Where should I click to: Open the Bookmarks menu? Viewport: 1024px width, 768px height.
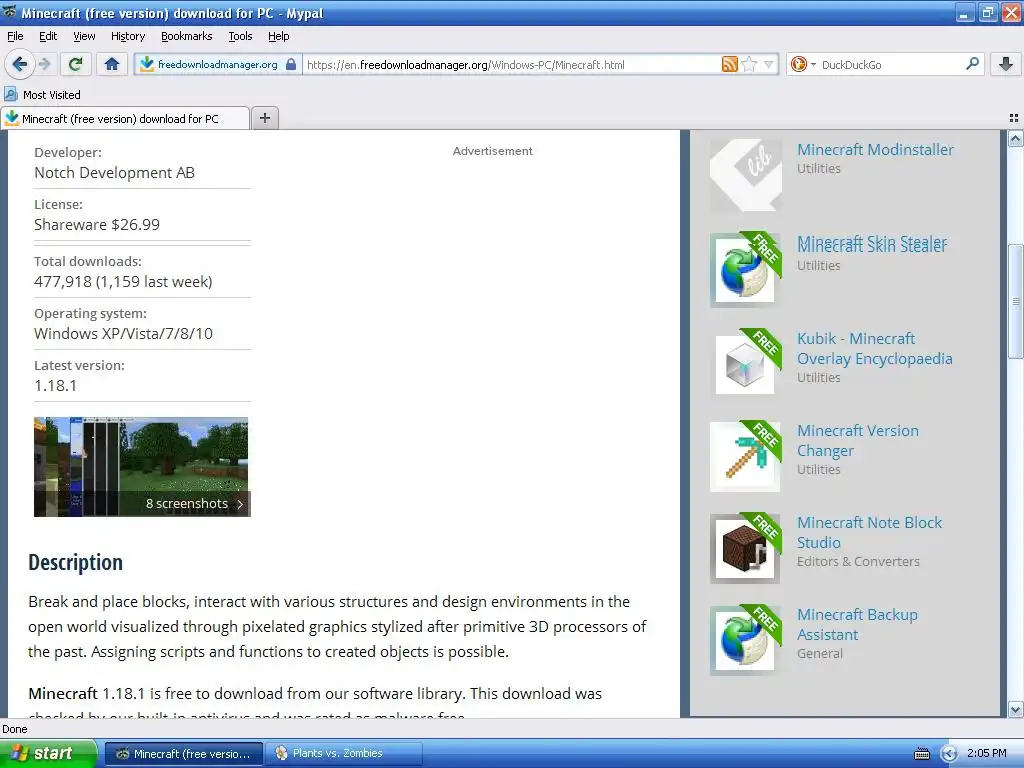click(x=186, y=36)
